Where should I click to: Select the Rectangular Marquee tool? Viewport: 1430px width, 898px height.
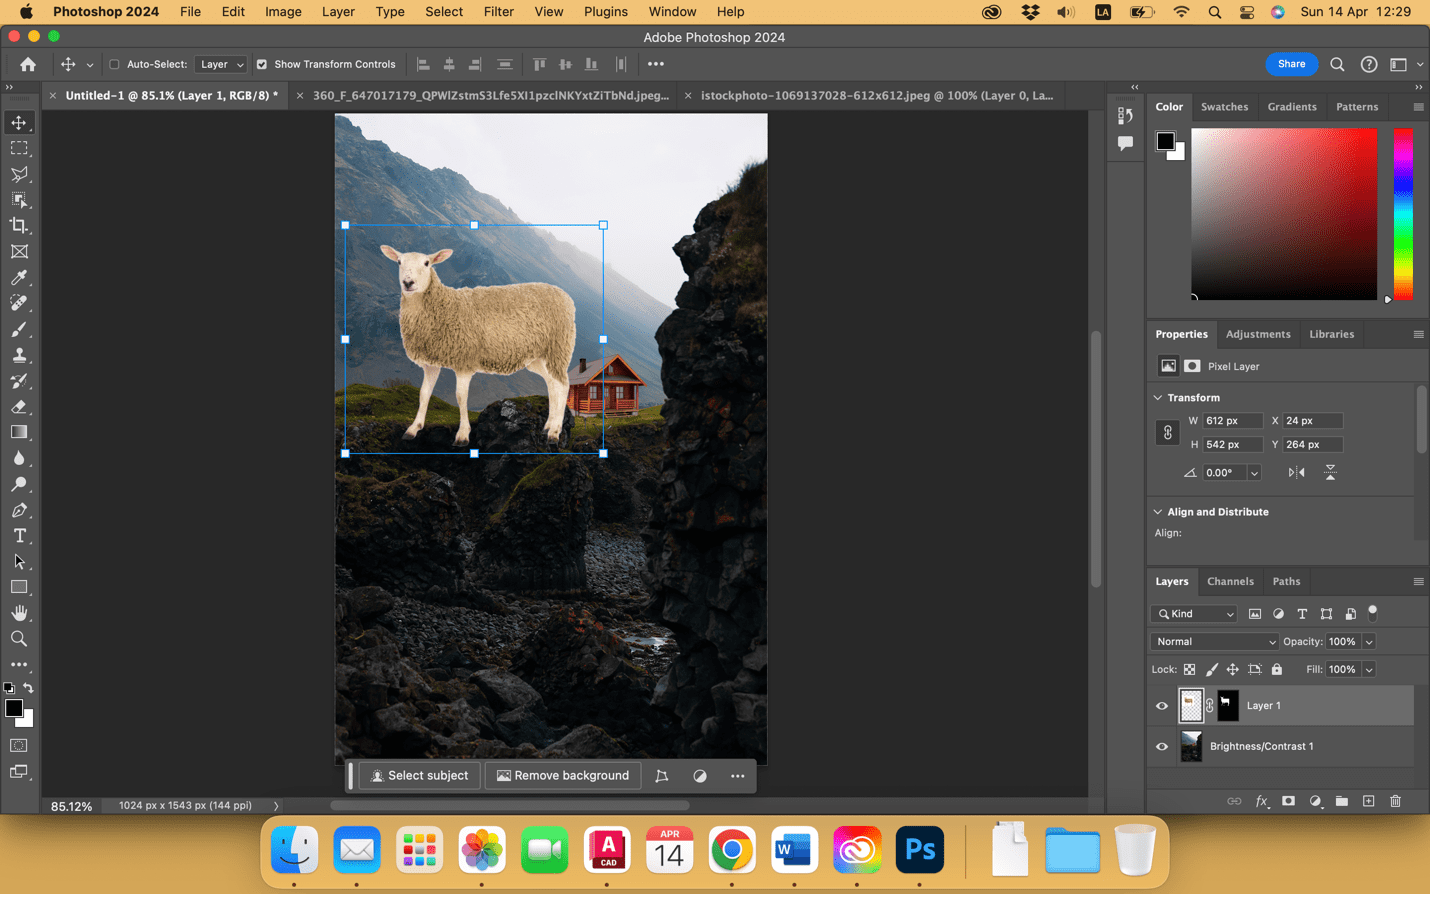click(19, 148)
